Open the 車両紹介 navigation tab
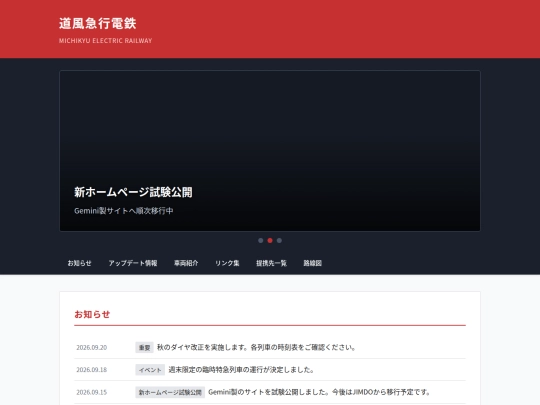The image size is (540, 405). click(x=186, y=263)
